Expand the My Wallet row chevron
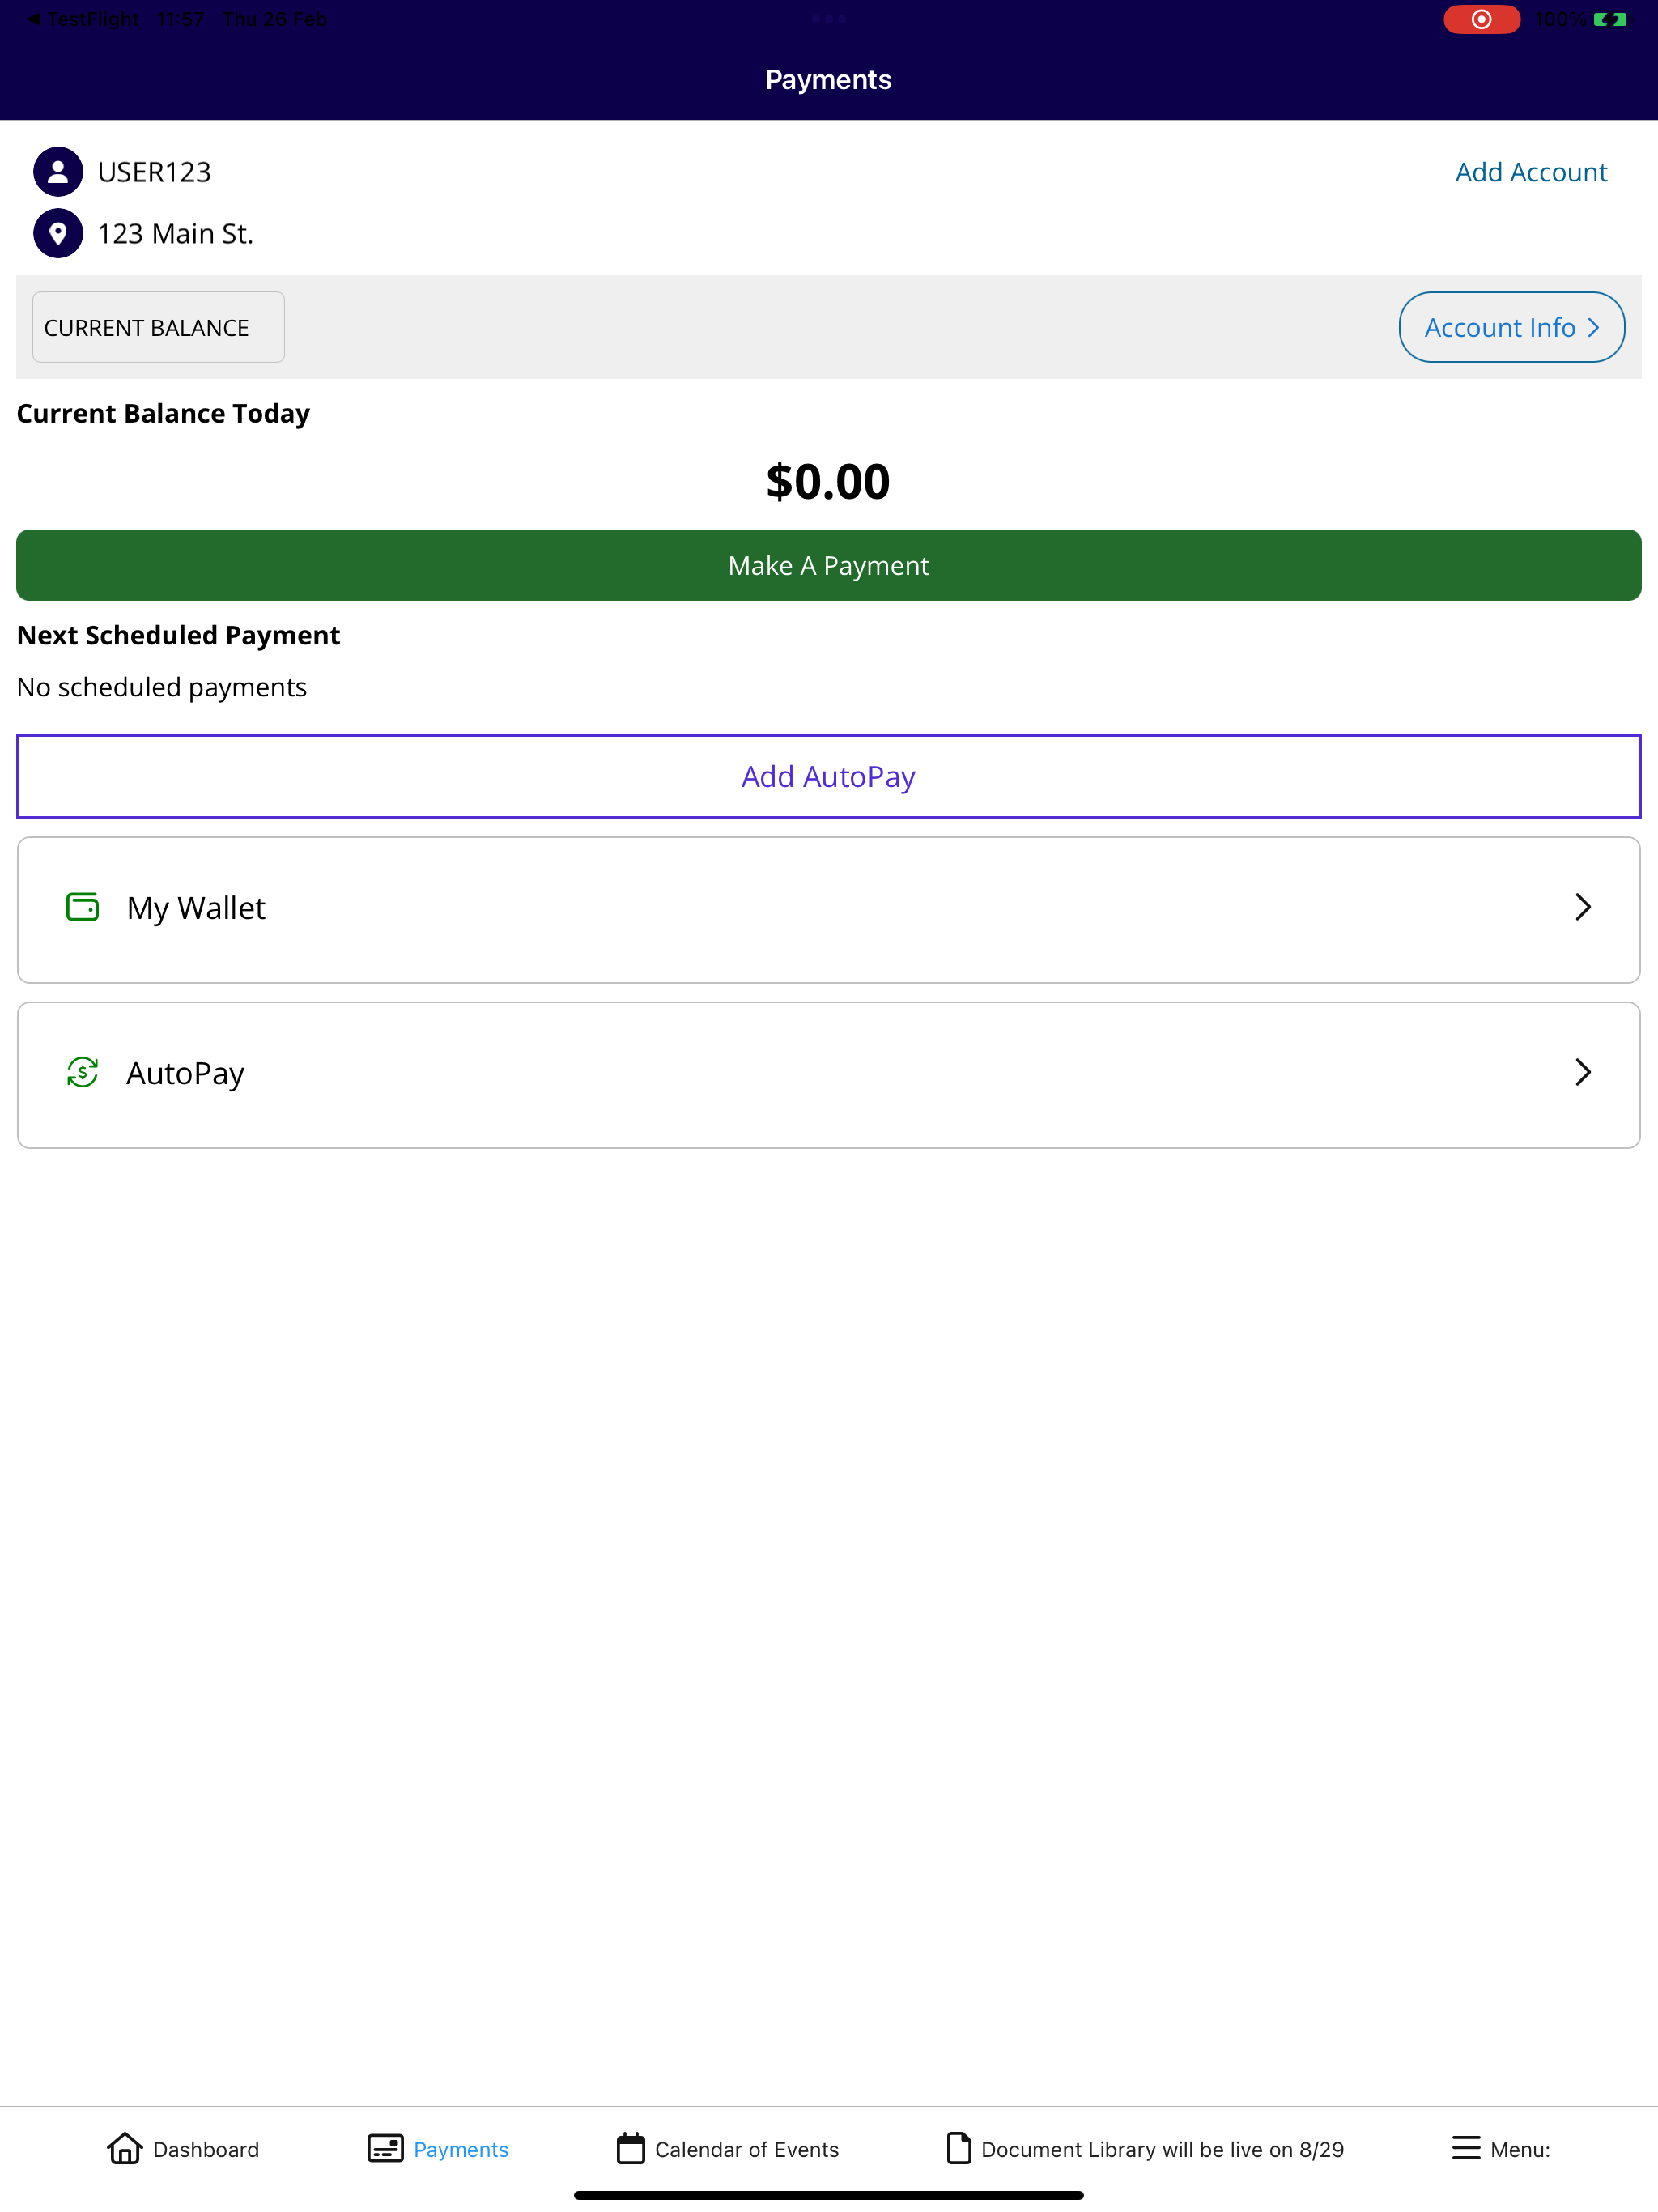The image size is (1658, 2212). point(1582,907)
